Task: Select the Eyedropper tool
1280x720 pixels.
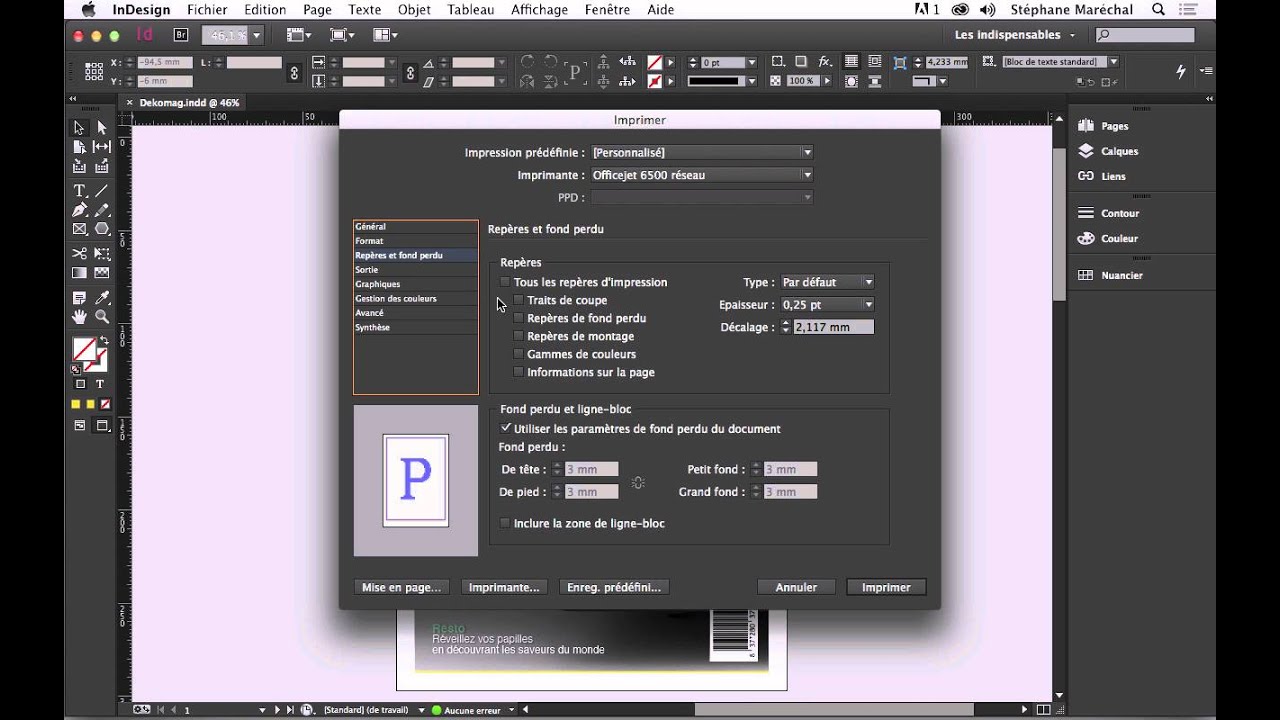Action: (x=101, y=298)
